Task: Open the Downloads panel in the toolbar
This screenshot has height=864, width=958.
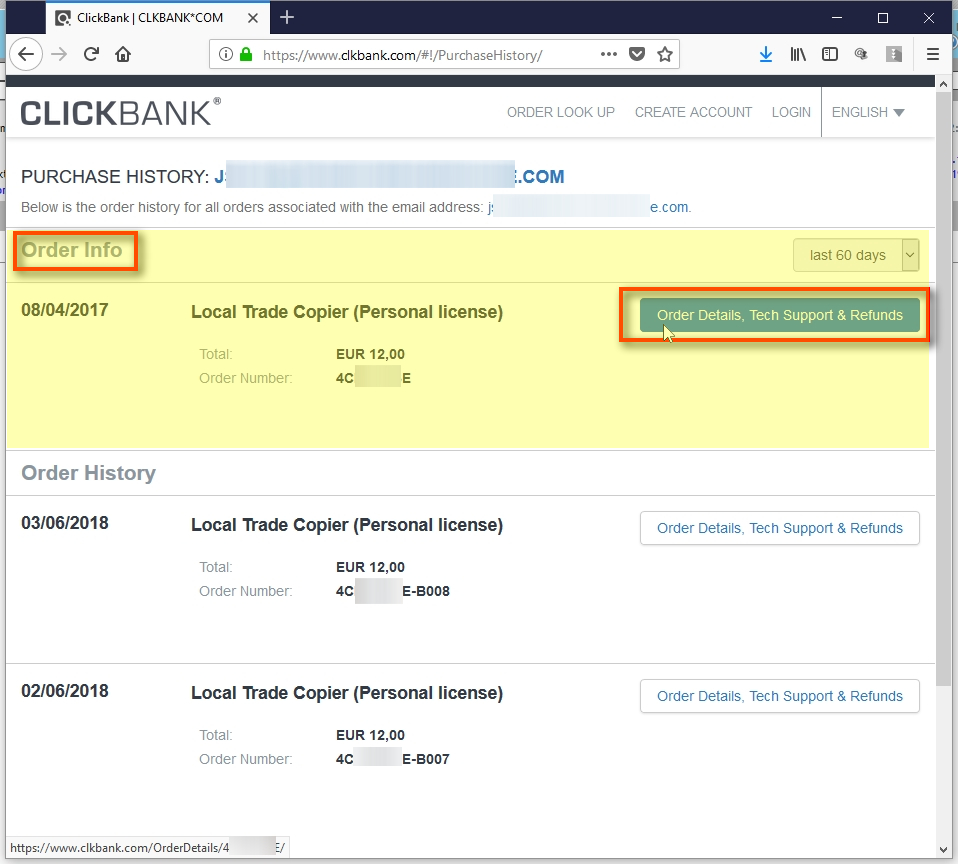Action: (766, 54)
